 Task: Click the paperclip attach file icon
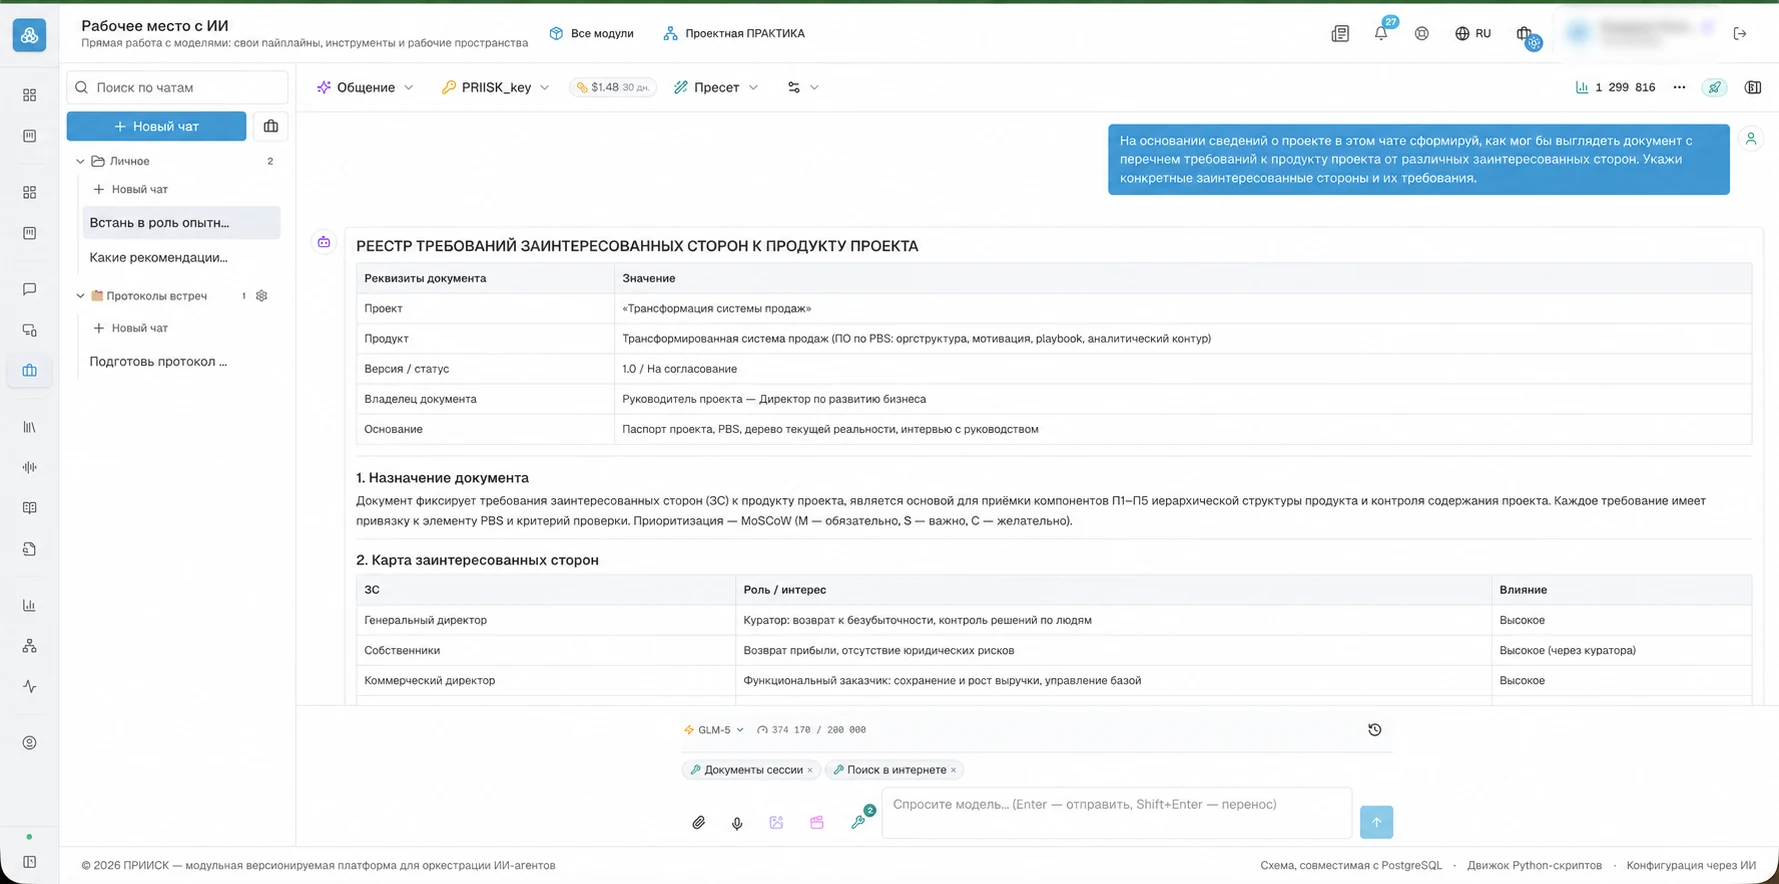(x=698, y=823)
